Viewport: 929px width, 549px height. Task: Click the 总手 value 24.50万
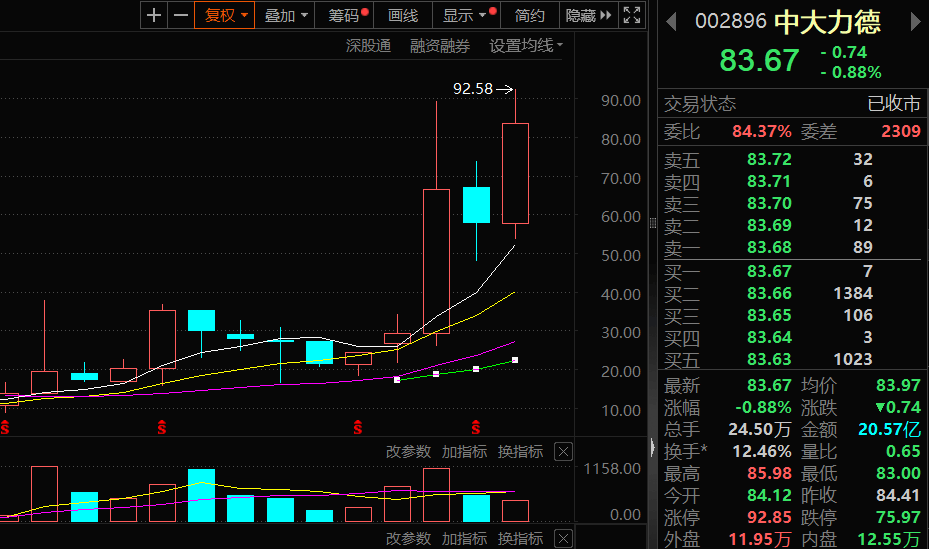pos(760,429)
